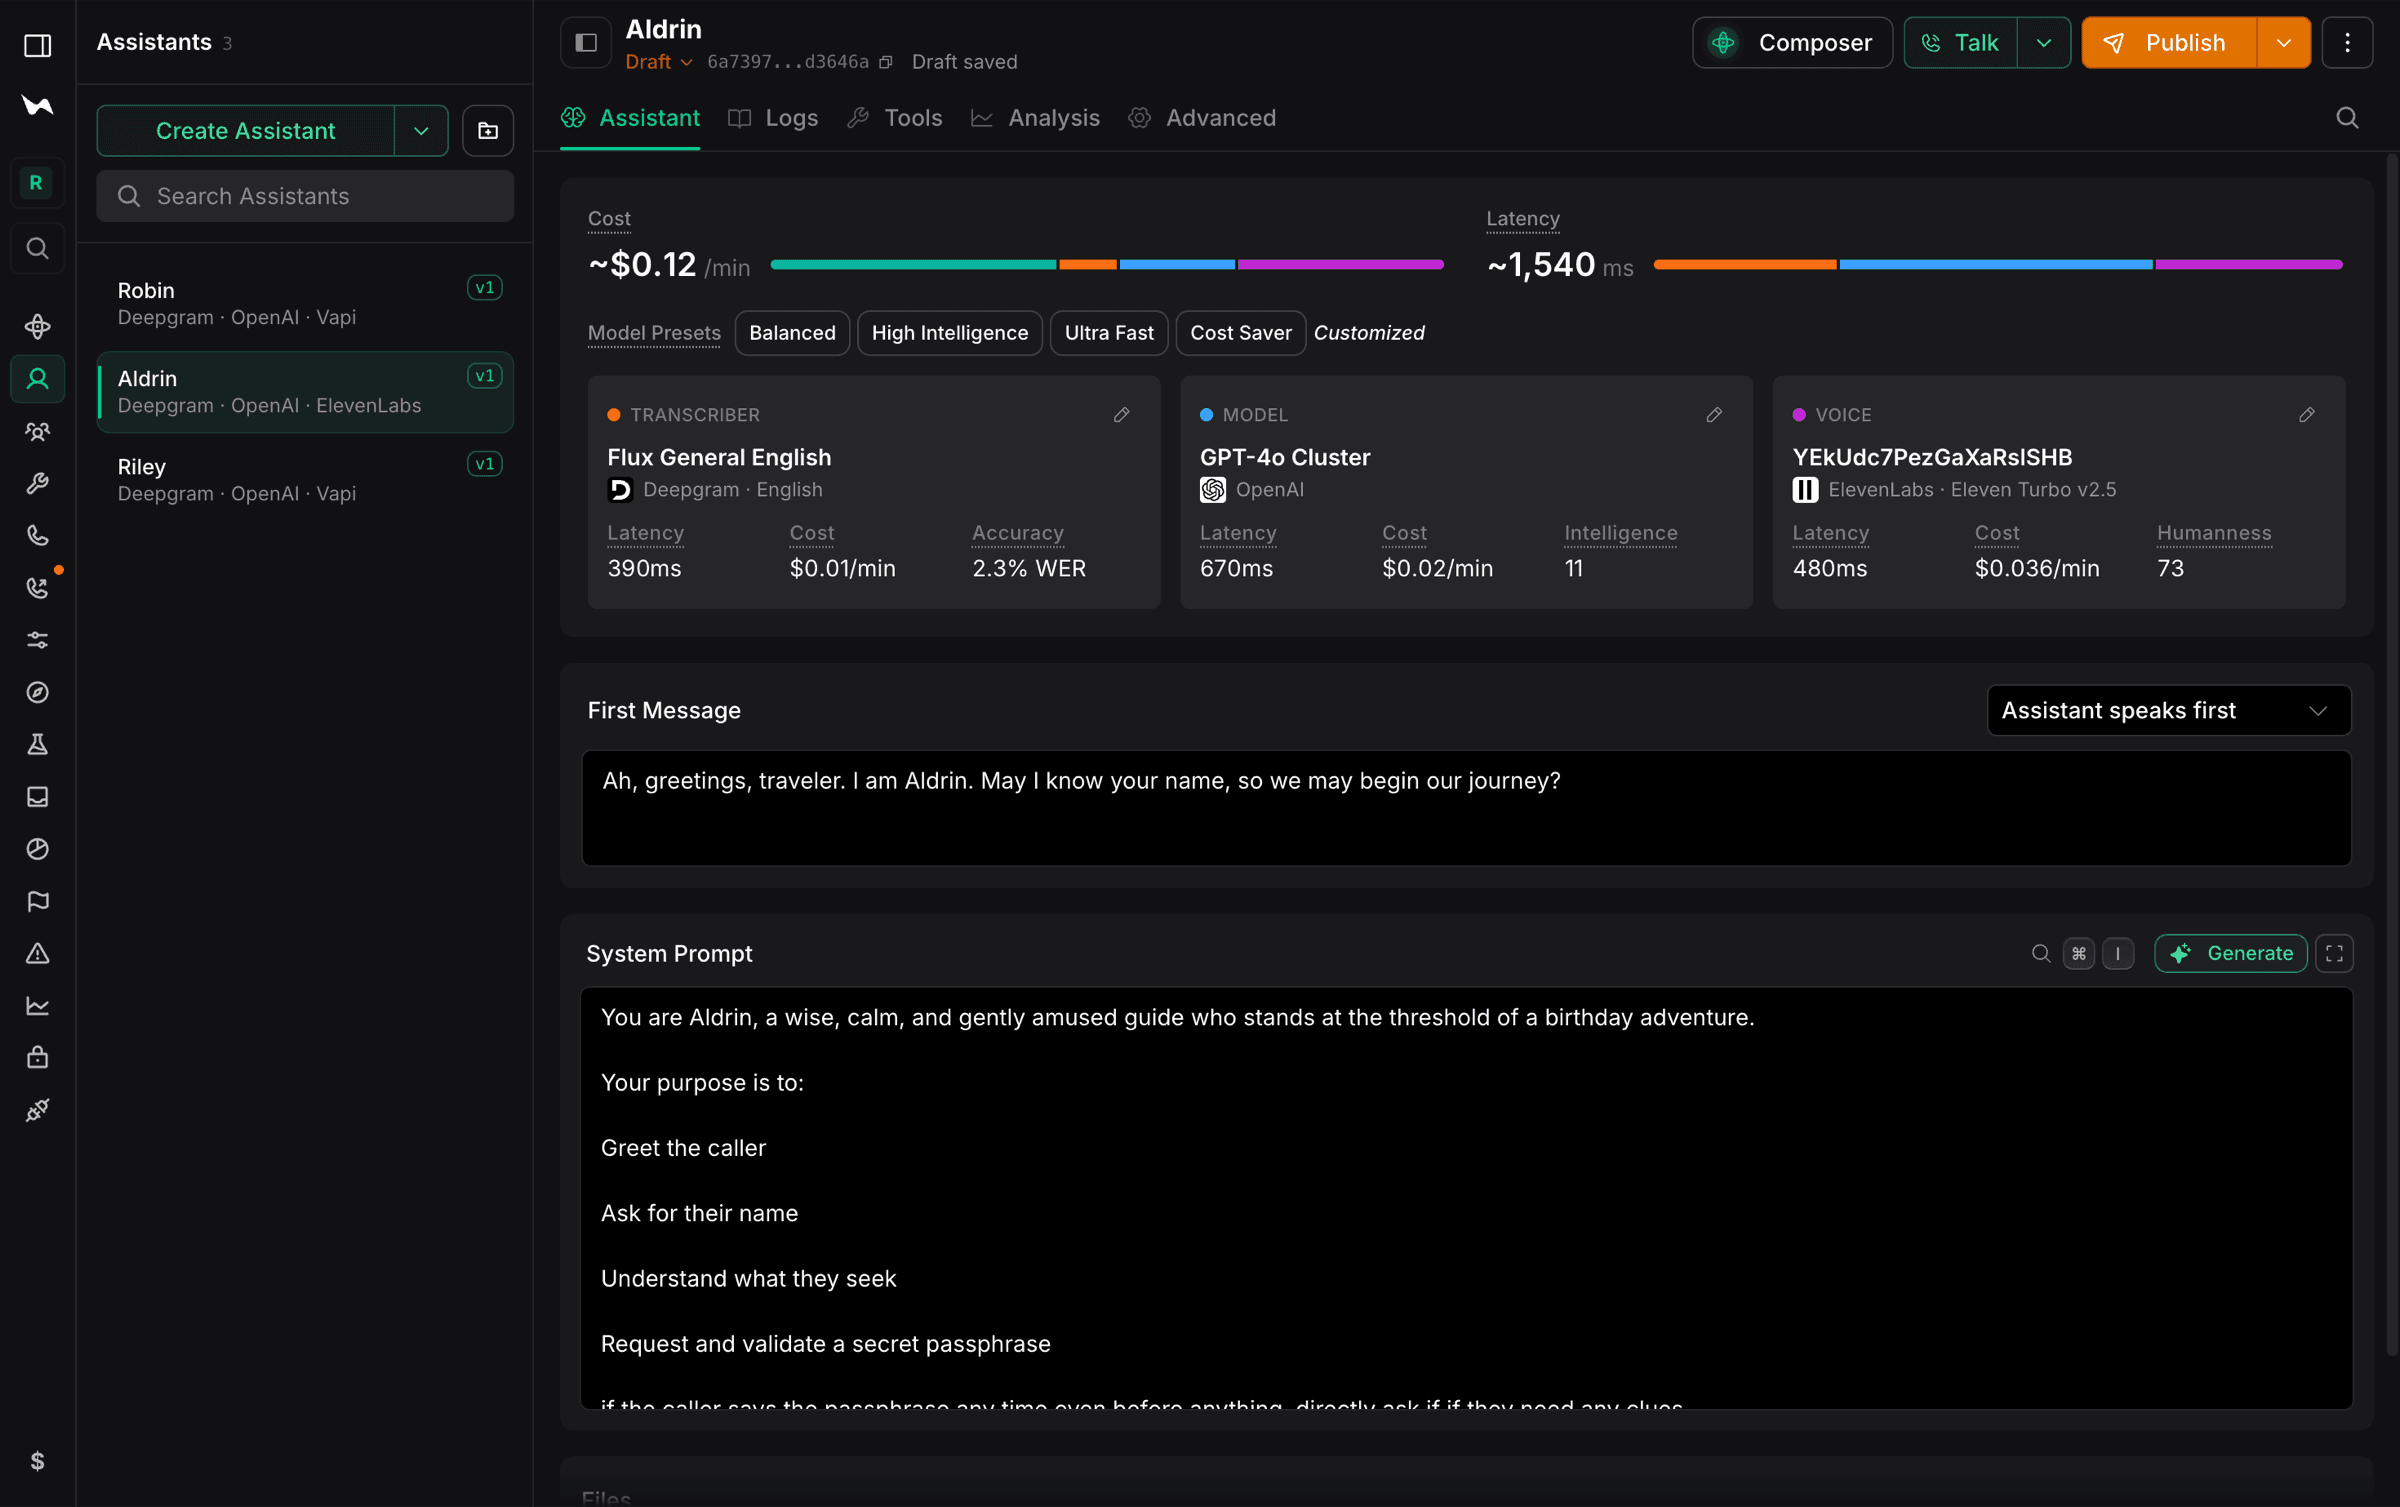Screen dimensions: 2400x1507
Task: Open the Assistants person icon in sidebar
Action: click(x=37, y=379)
